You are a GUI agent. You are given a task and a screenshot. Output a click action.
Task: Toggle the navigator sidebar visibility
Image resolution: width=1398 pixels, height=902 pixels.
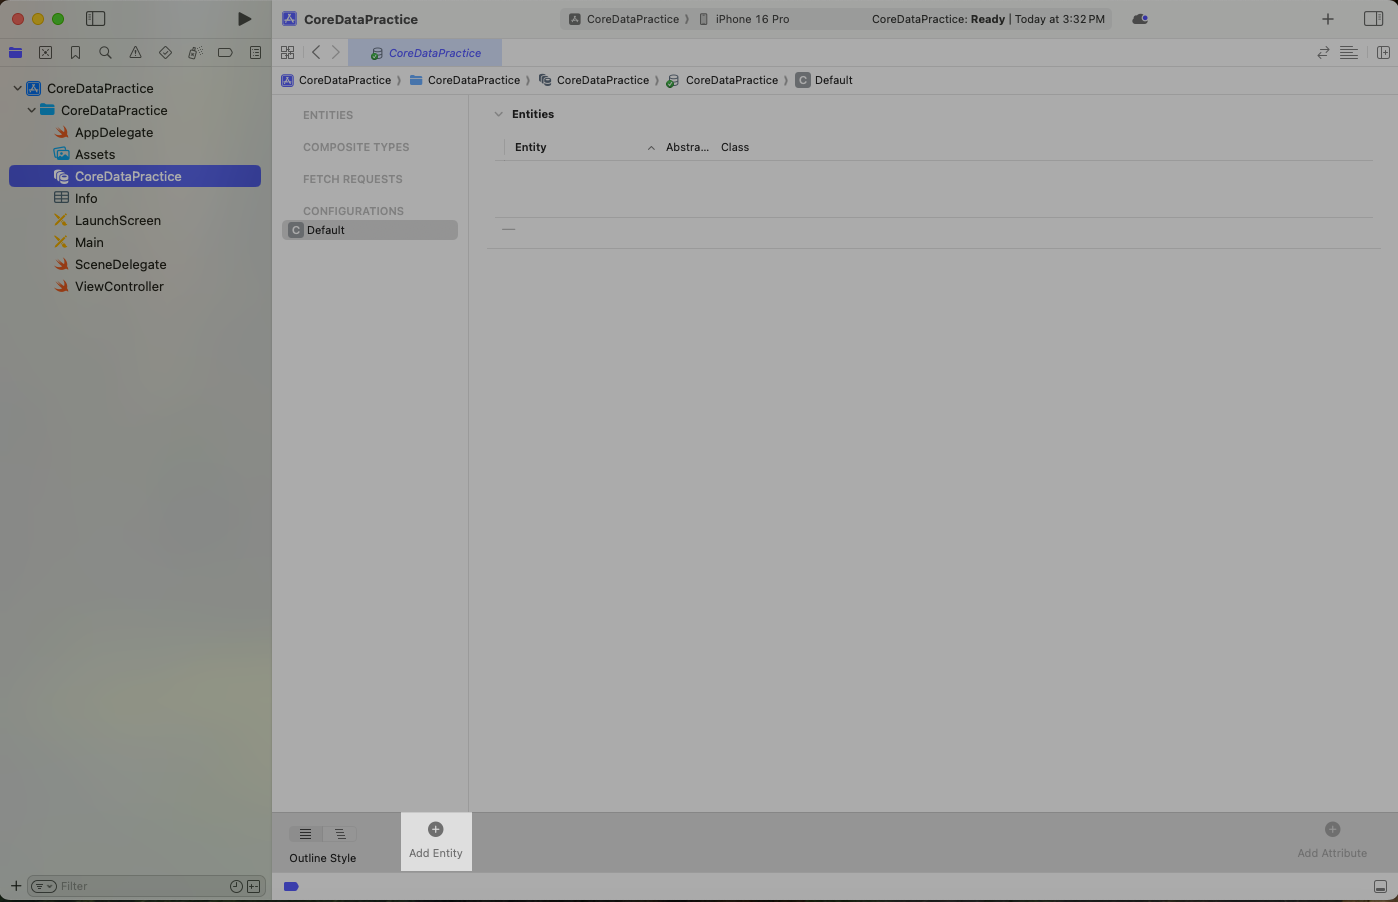click(x=96, y=19)
